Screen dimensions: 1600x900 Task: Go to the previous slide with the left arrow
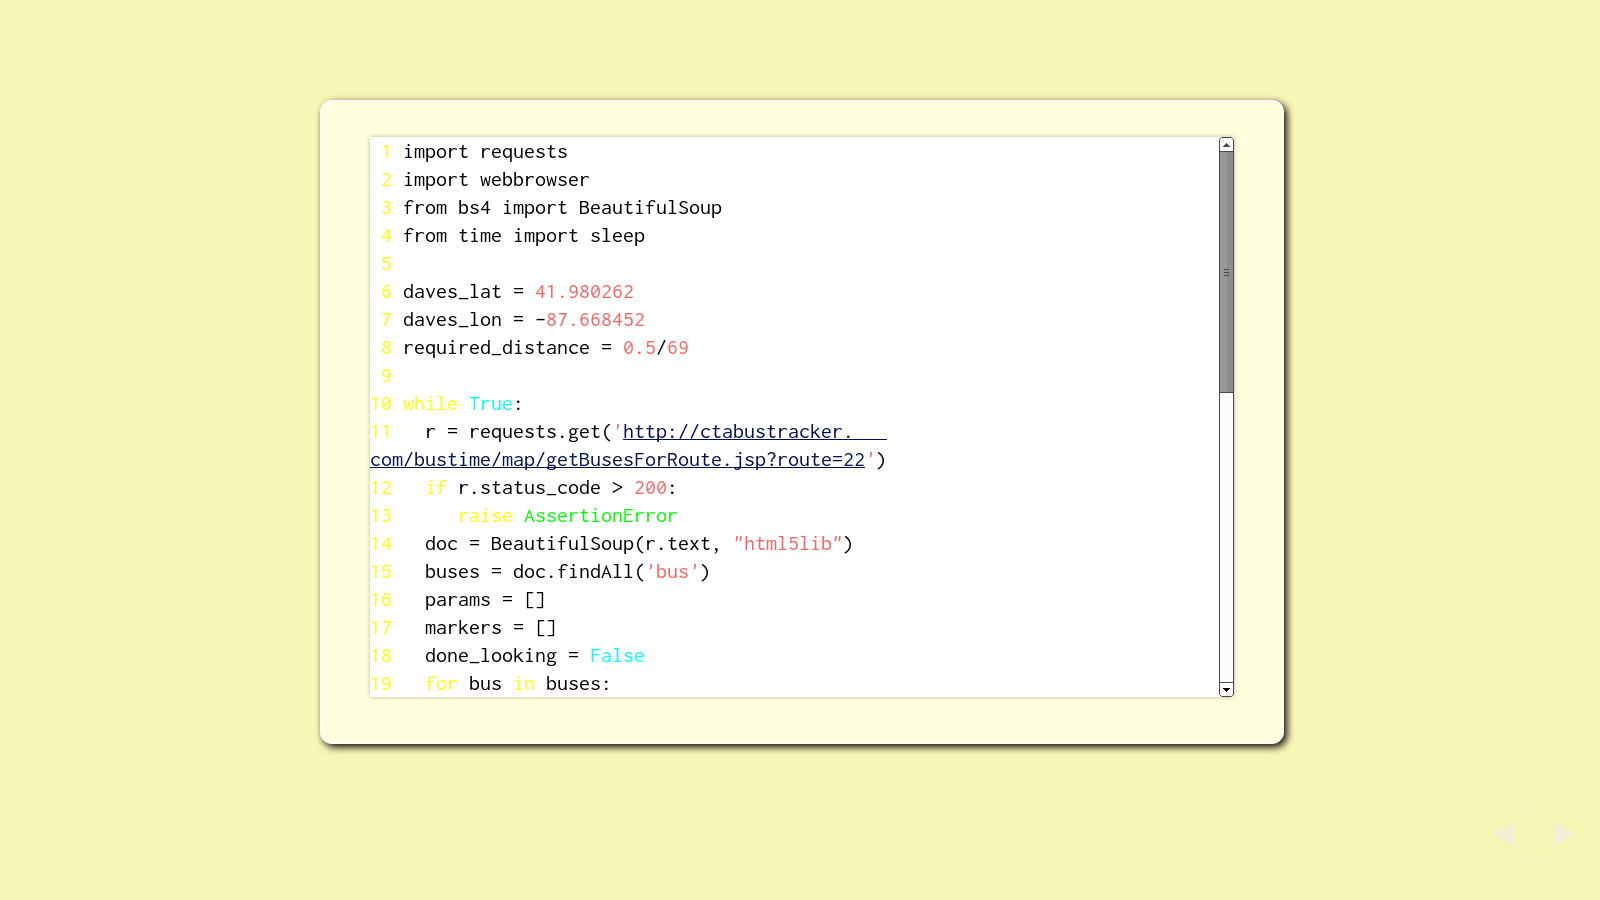tap(1505, 834)
